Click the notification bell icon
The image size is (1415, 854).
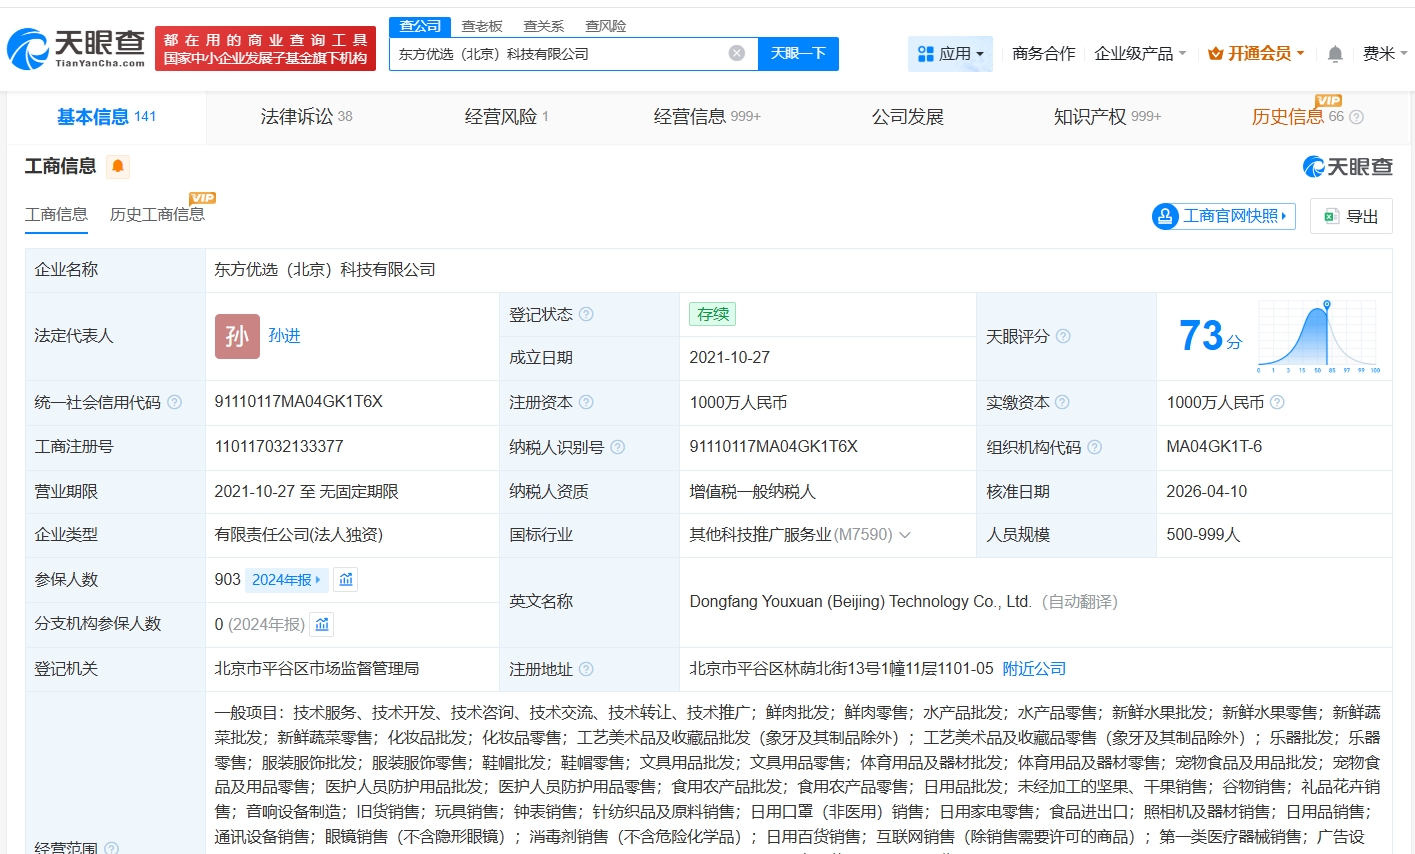point(1334,54)
